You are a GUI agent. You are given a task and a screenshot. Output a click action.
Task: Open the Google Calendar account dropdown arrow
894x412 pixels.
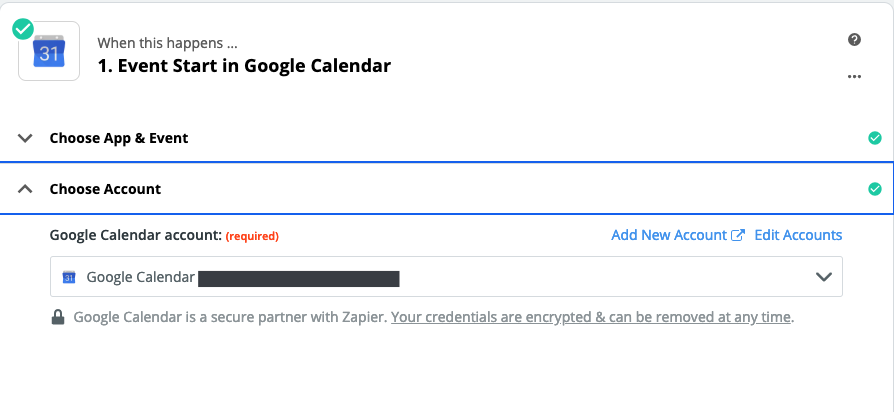point(824,277)
